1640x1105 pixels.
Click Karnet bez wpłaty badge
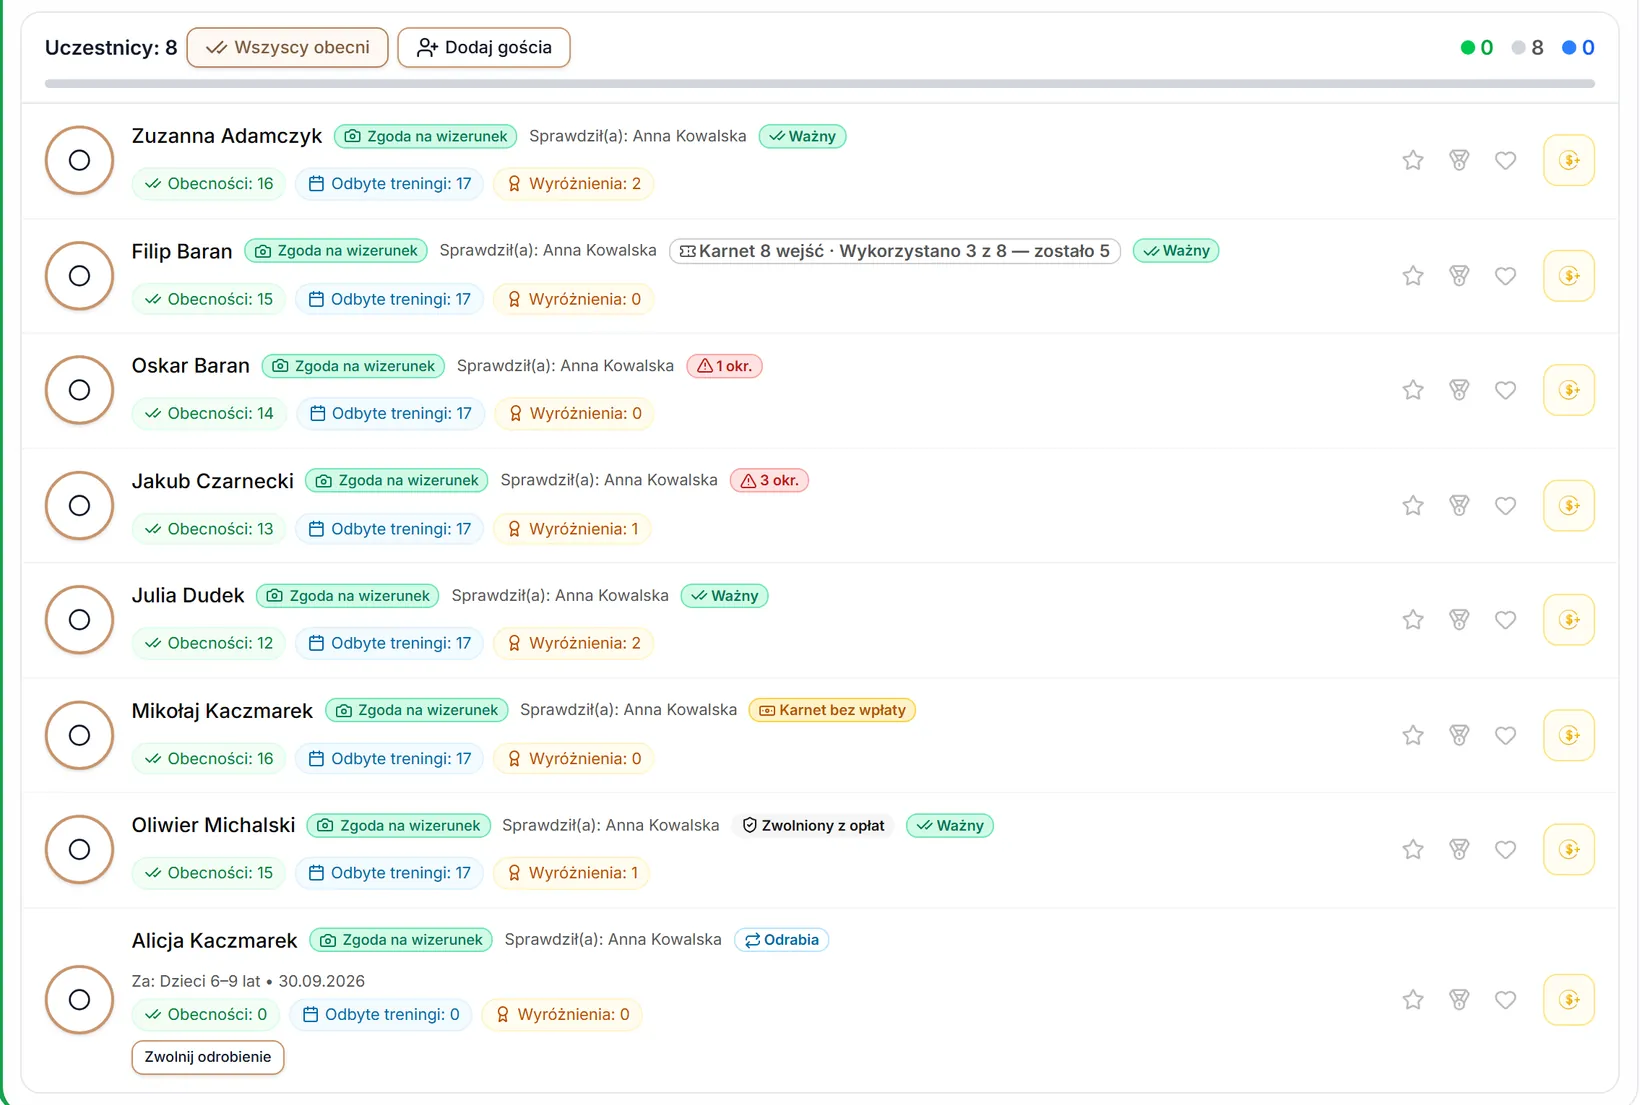click(x=832, y=710)
